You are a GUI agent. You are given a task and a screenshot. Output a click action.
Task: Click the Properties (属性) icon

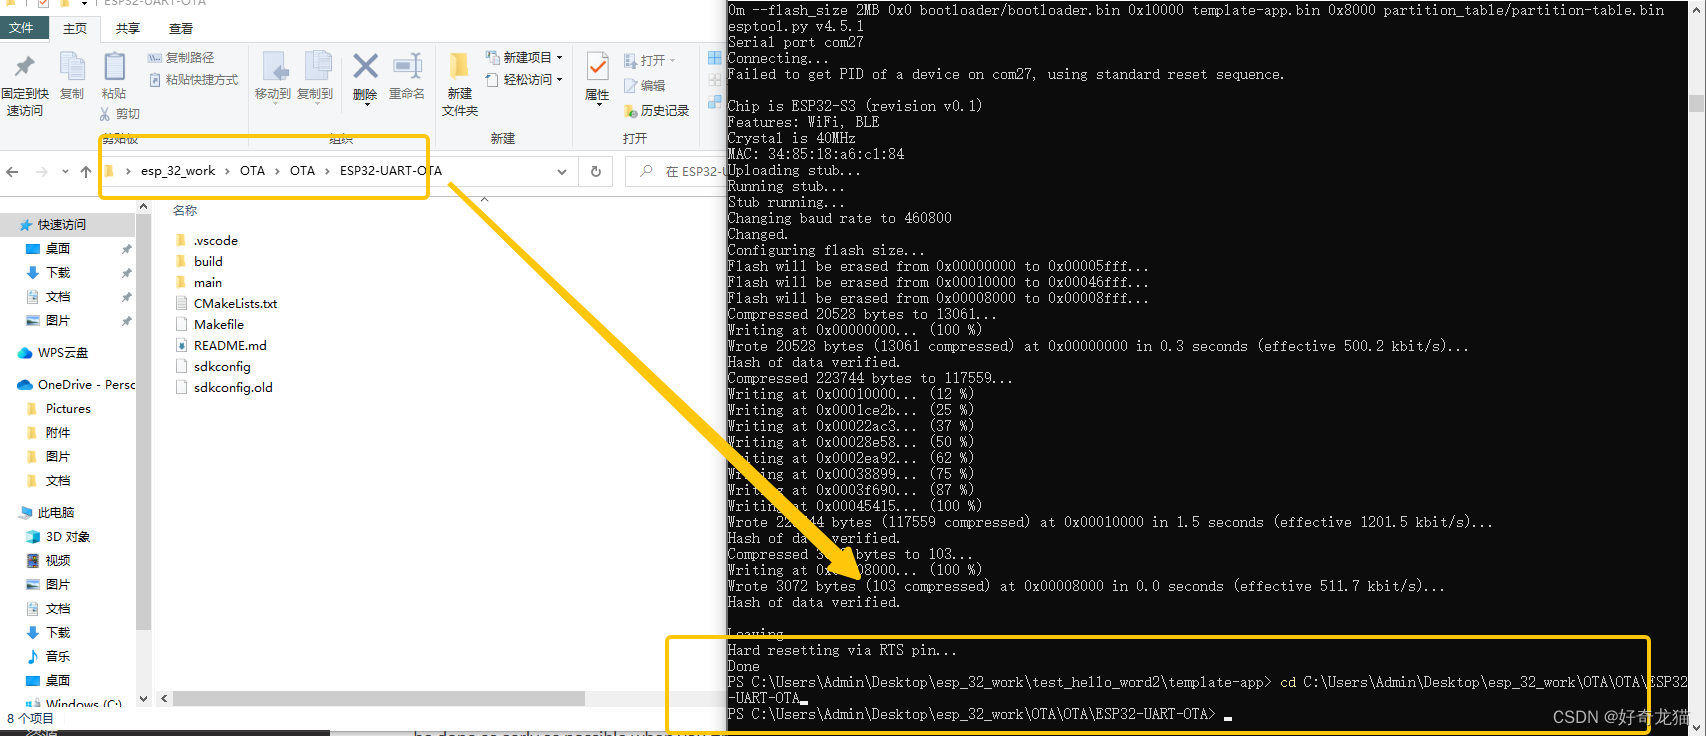(597, 67)
